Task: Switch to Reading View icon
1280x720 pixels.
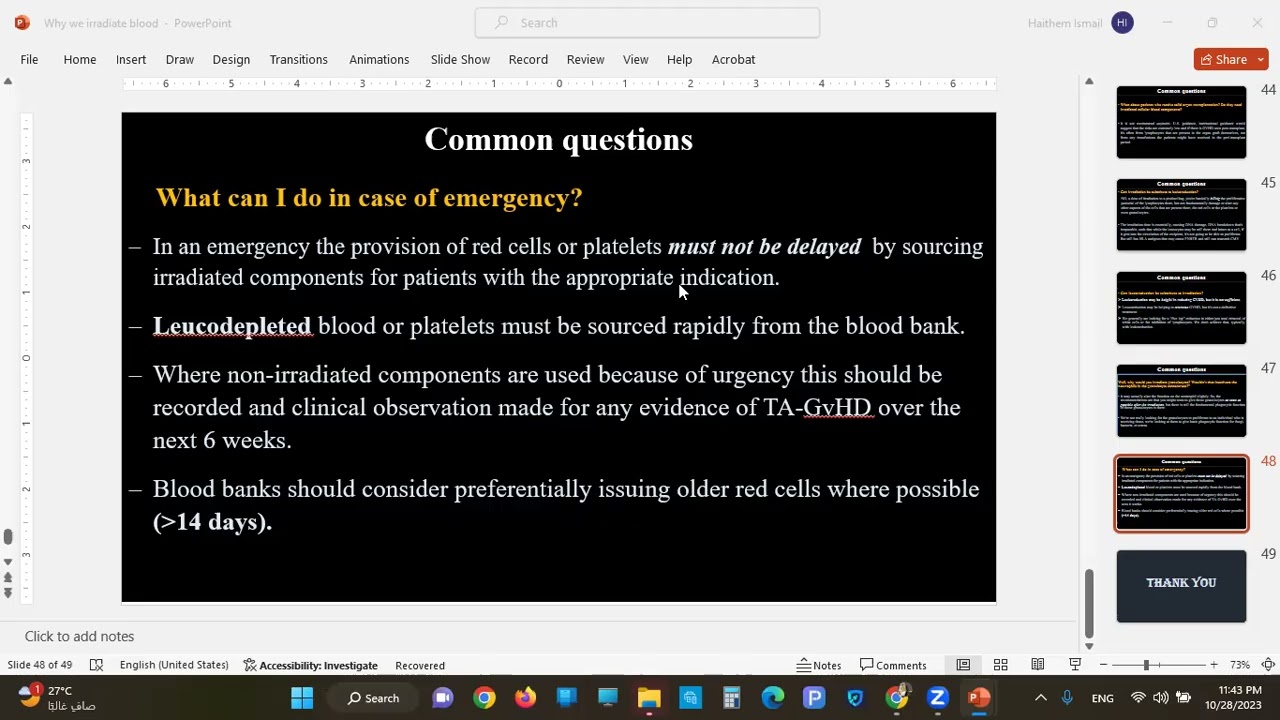Action: point(1038,665)
